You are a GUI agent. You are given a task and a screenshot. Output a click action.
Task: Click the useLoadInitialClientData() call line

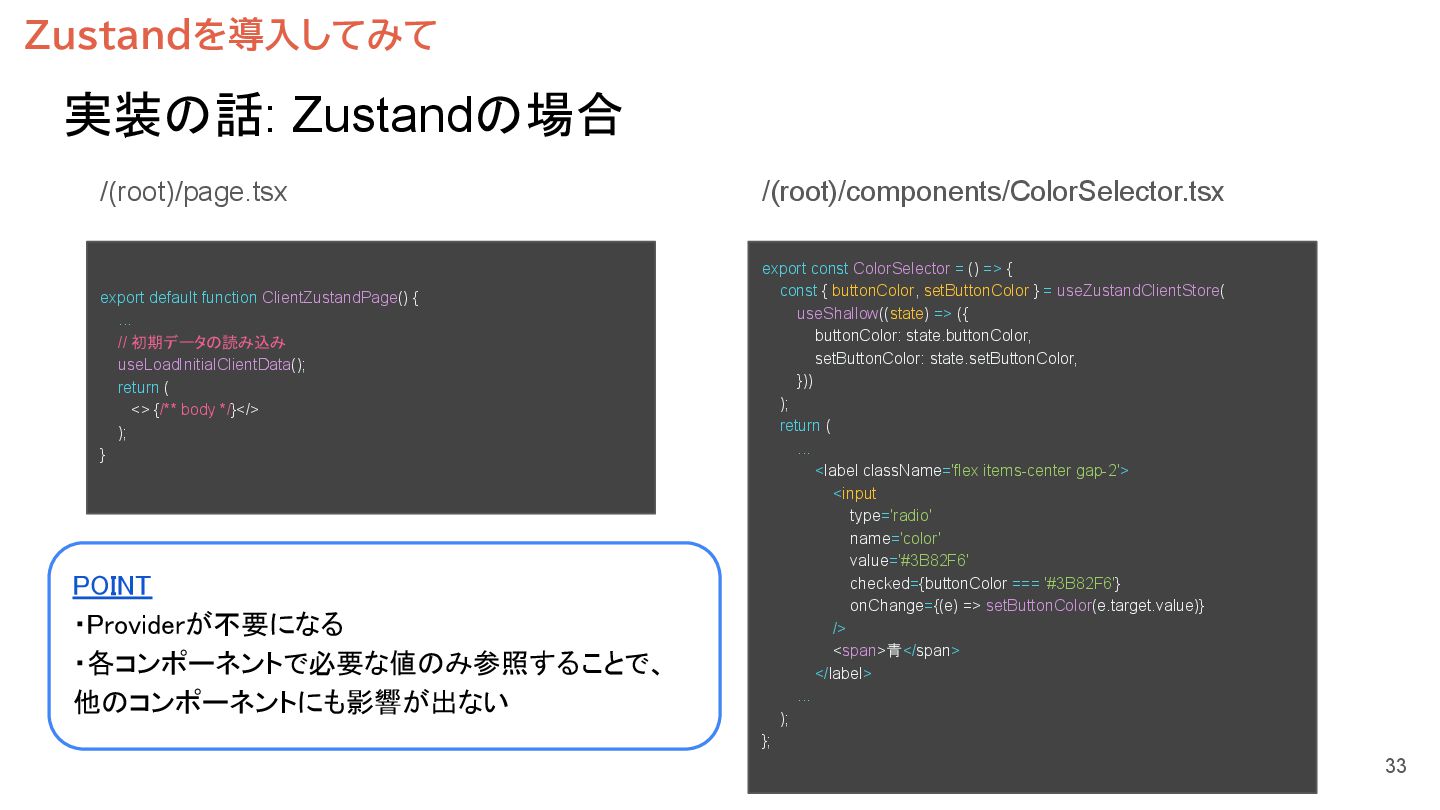(211, 364)
